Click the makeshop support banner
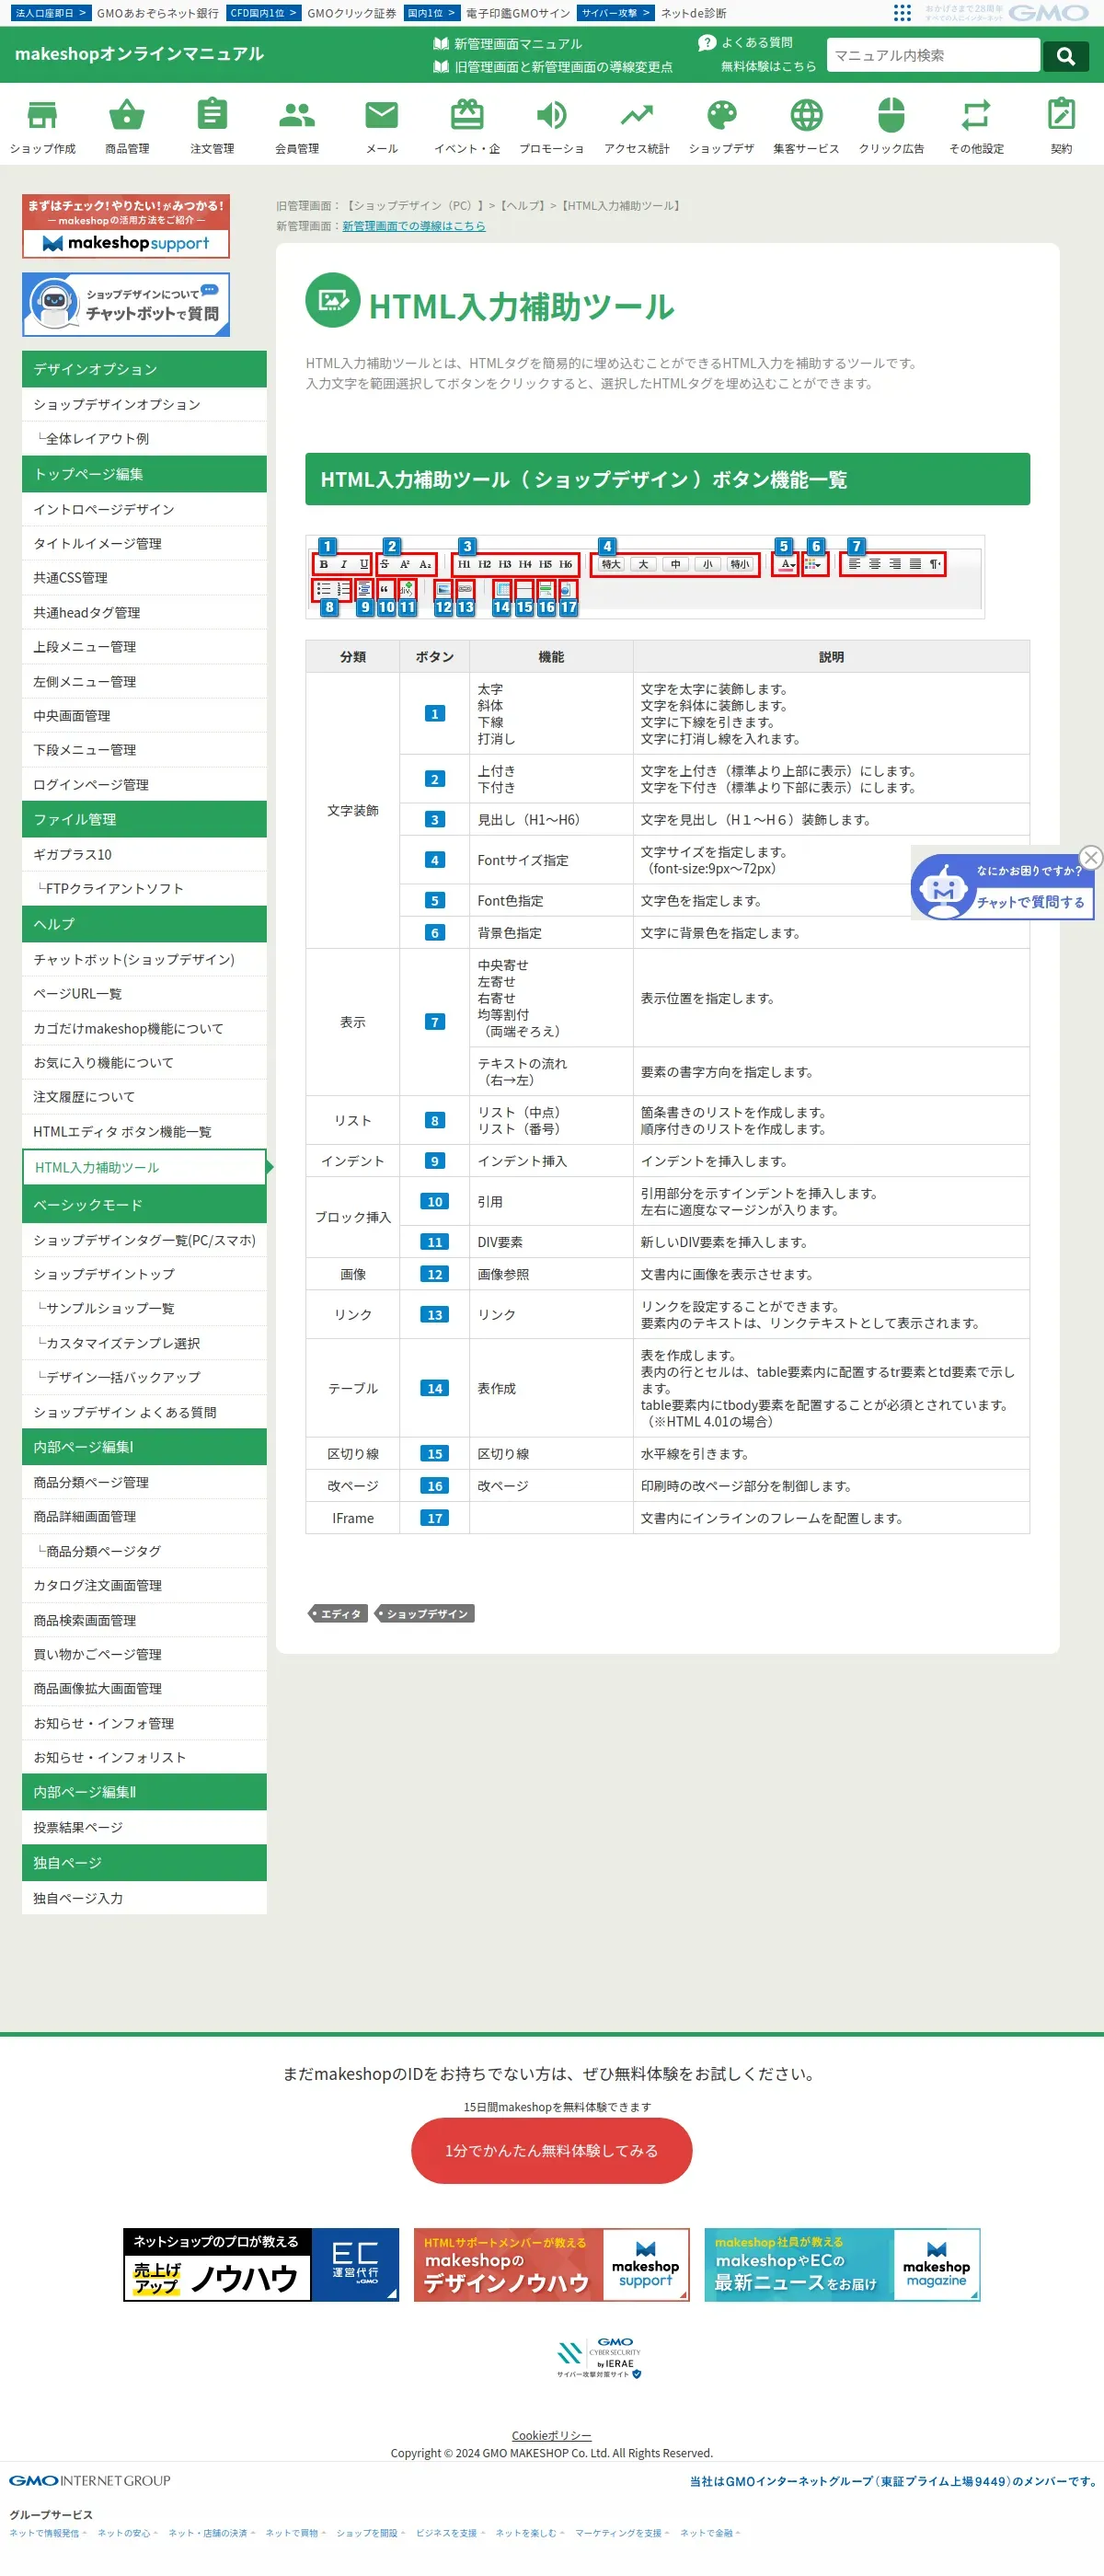1104x2576 pixels. tap(126, 226)
